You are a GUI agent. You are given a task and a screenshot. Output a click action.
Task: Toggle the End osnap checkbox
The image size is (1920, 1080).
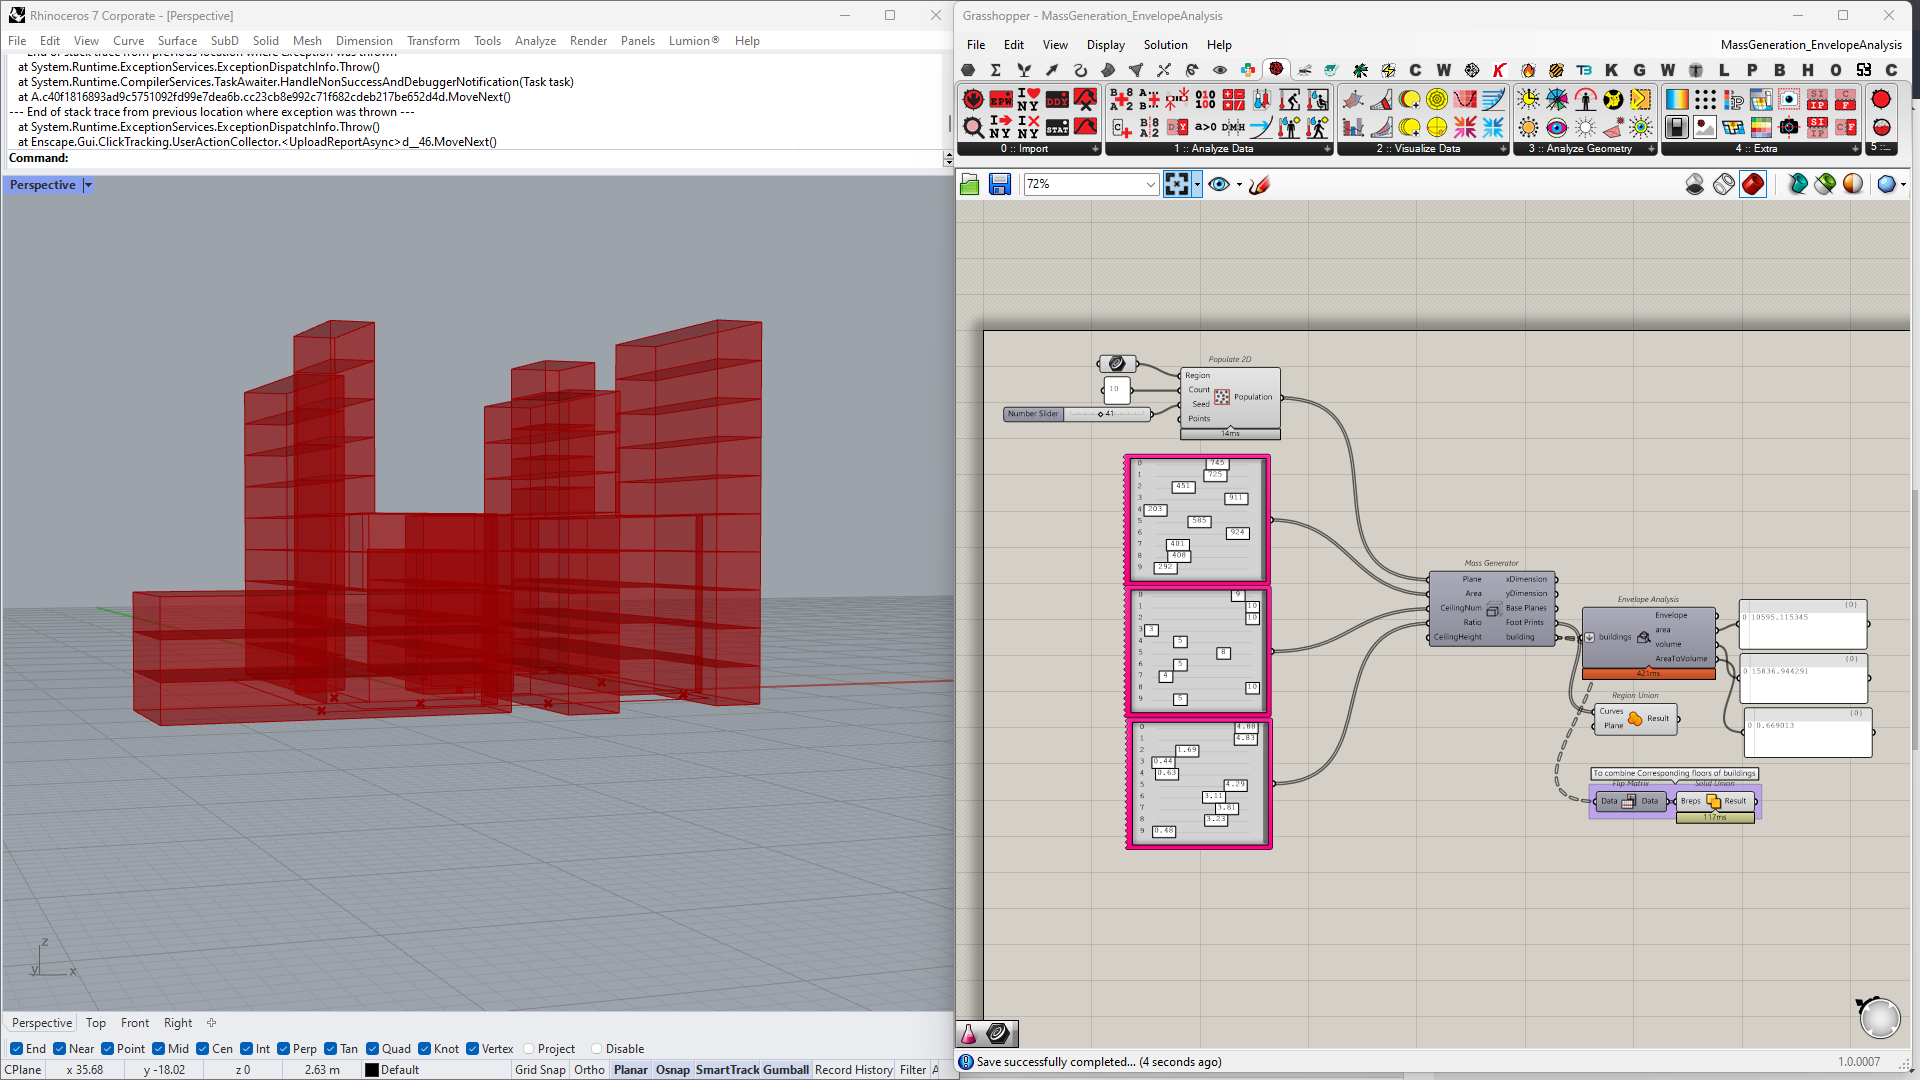[16, 1049]
